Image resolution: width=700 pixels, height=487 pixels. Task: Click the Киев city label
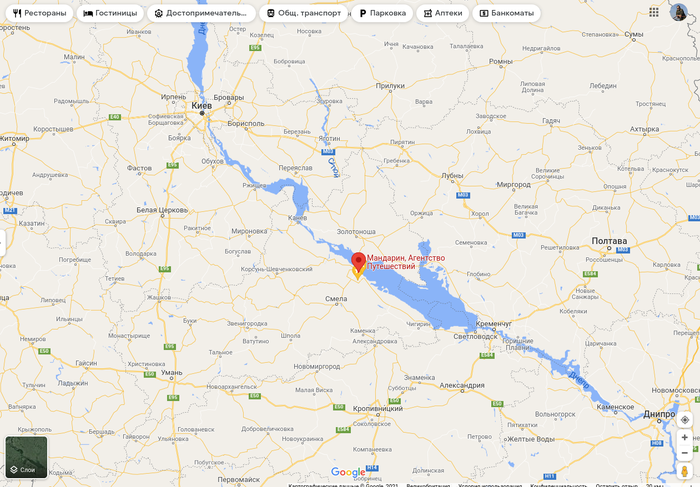(x=202, y=106)
